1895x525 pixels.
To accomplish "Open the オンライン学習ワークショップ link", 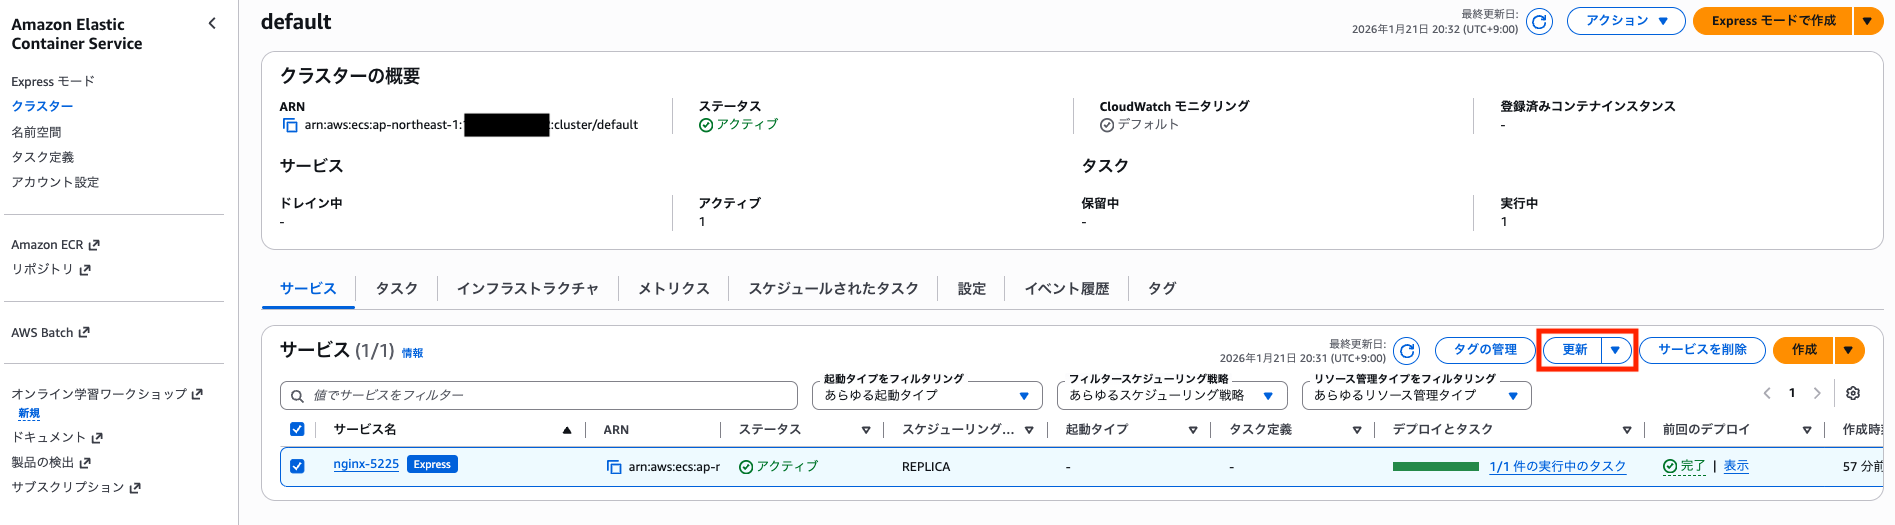I will (x=107, y=394).
